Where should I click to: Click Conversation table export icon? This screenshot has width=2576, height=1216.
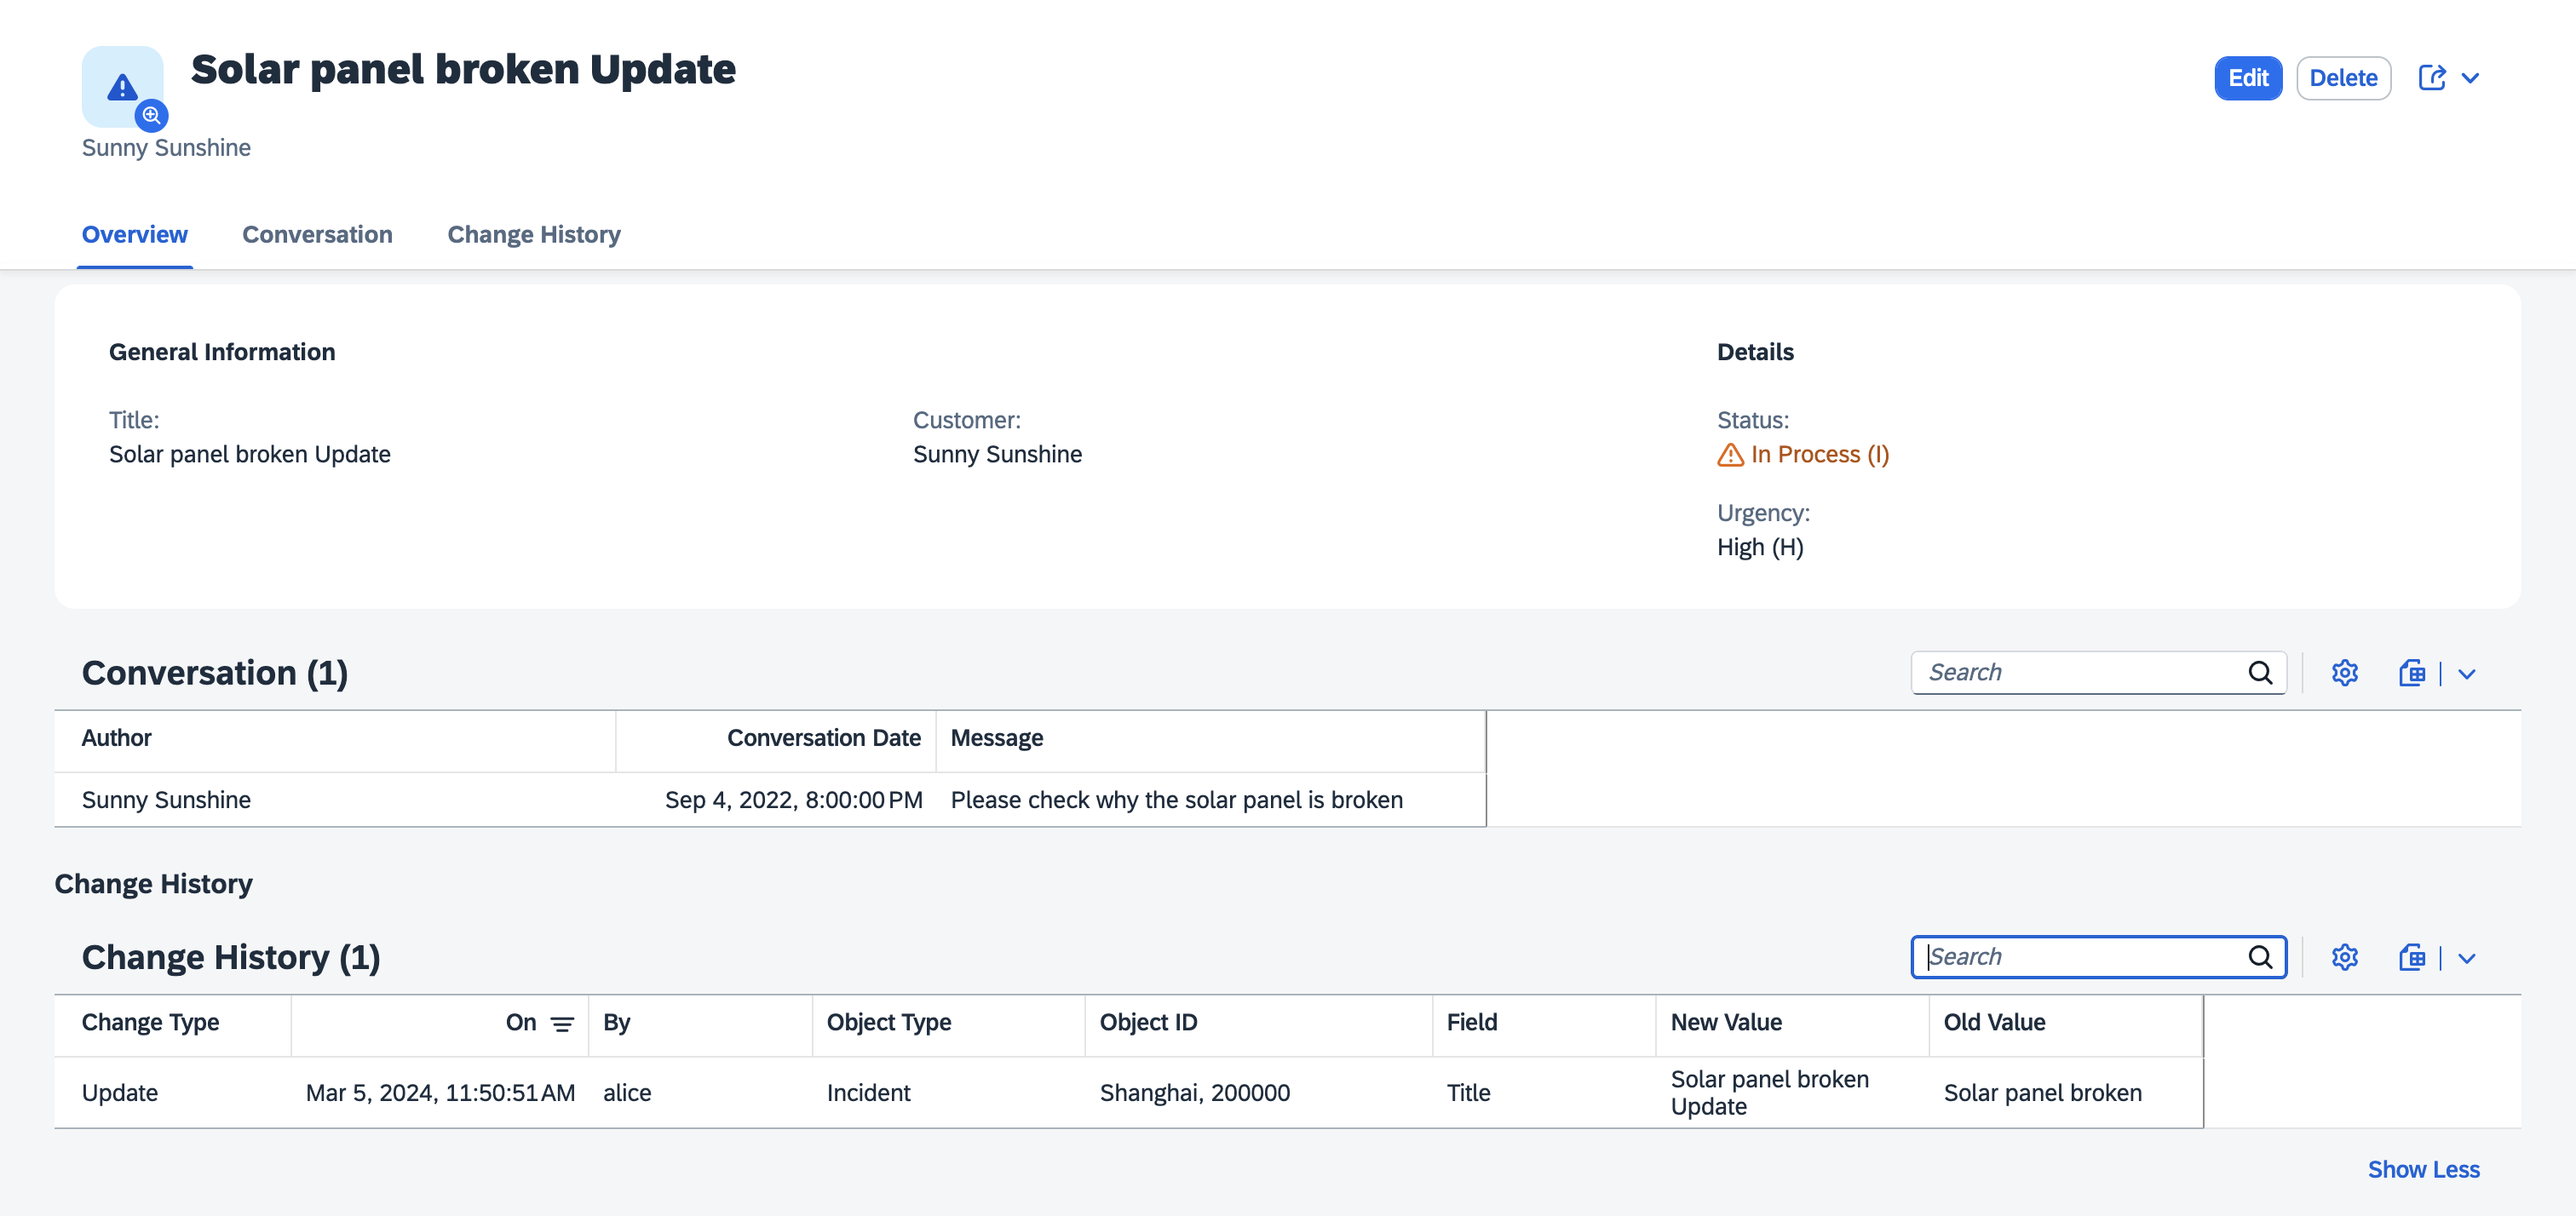(2411, 673)
